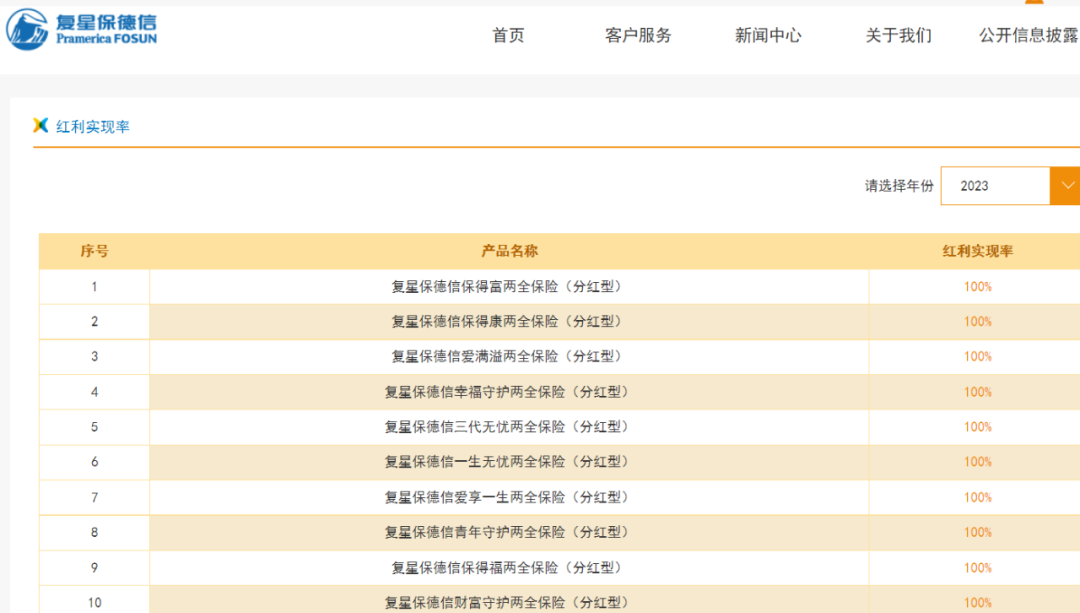Click 100% value for 保得福 row
The height and width of the screenshot is (613, 1080).
click(977, 568)
